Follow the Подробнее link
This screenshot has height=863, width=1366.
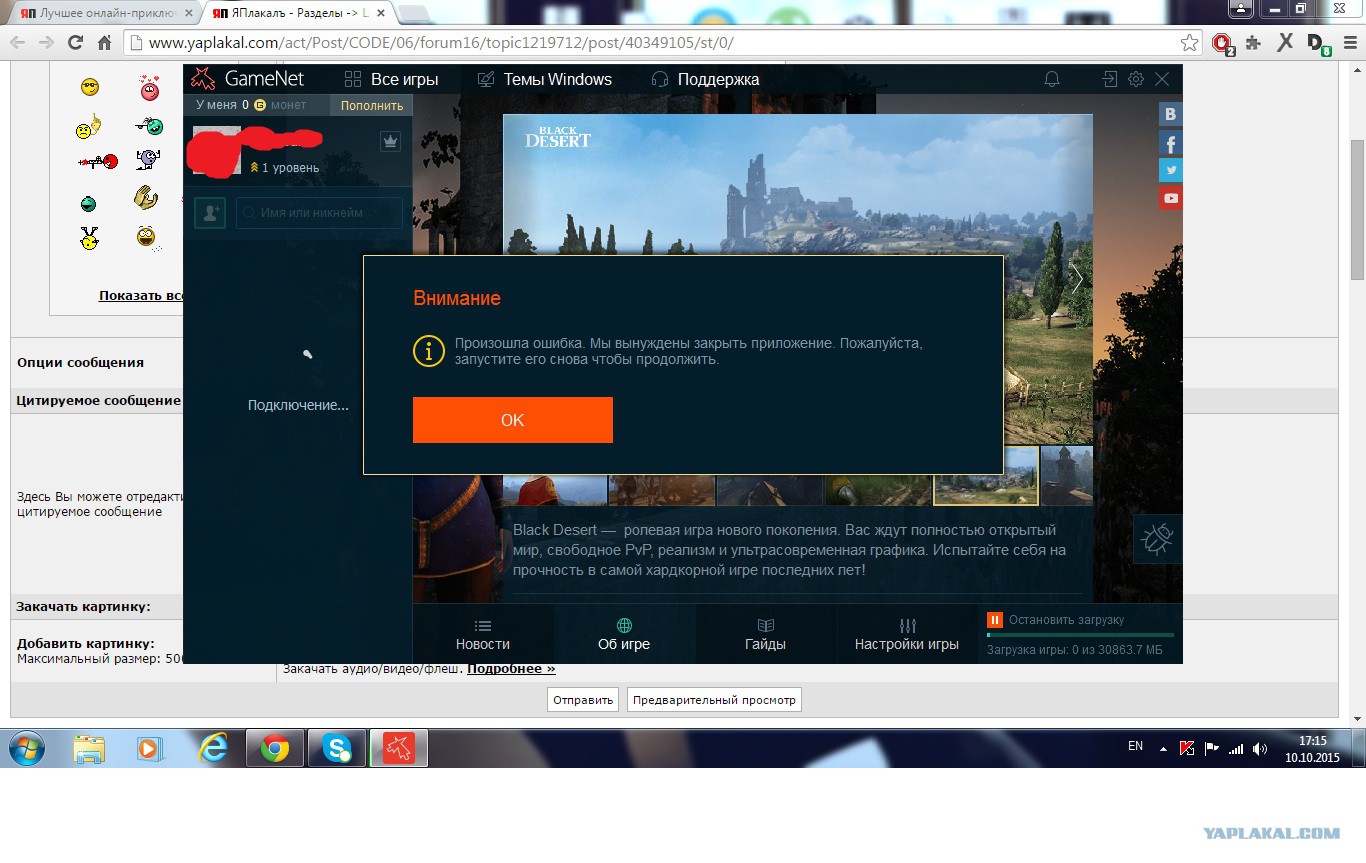click(x=511, y=668)
